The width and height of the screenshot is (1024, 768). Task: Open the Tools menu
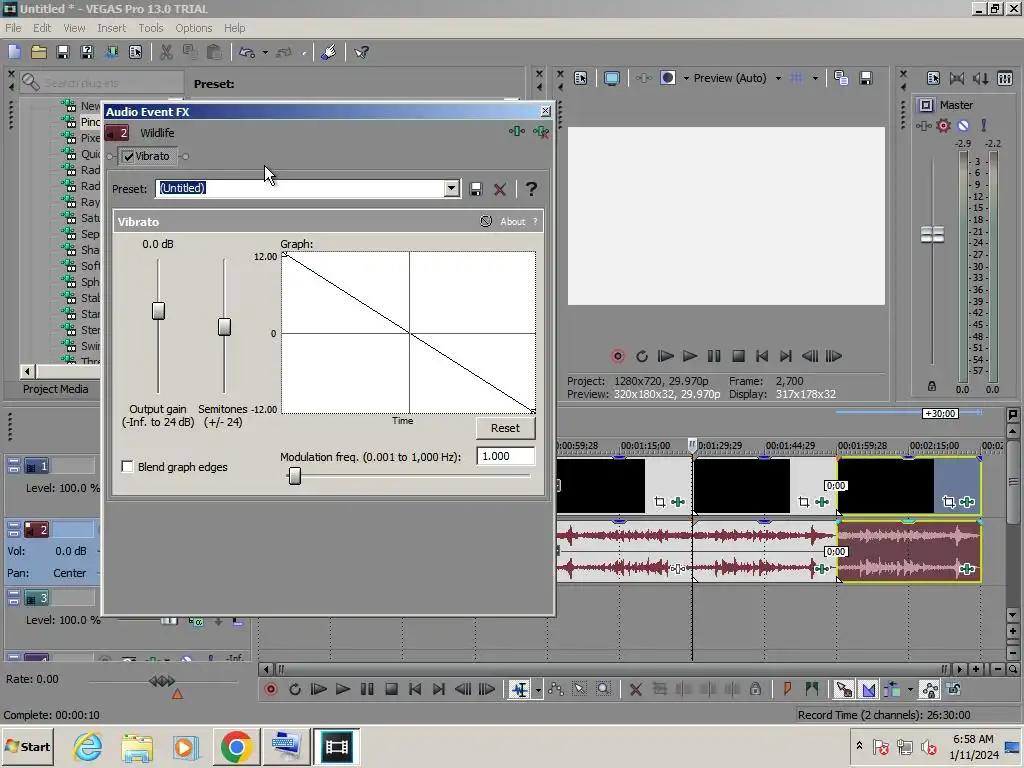(x=151, y=28)
